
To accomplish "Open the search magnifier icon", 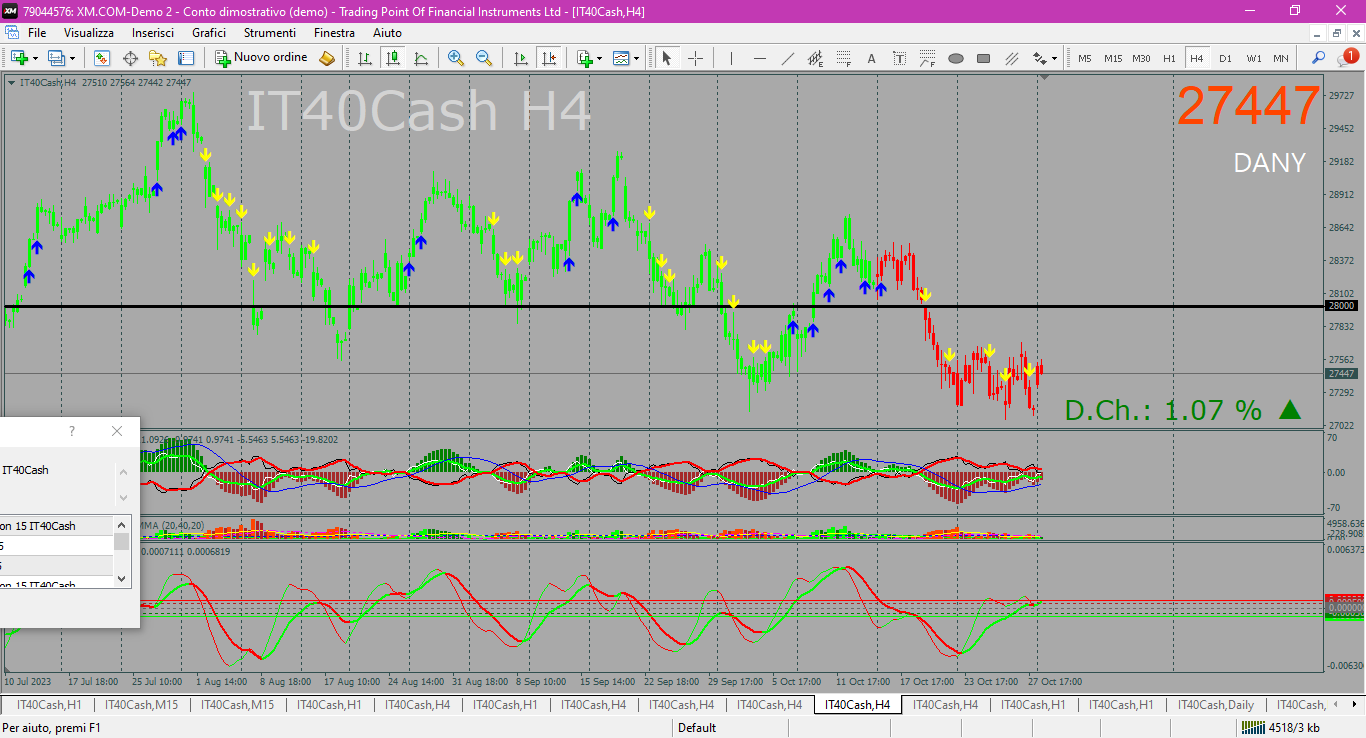I will click(1319, 58).
